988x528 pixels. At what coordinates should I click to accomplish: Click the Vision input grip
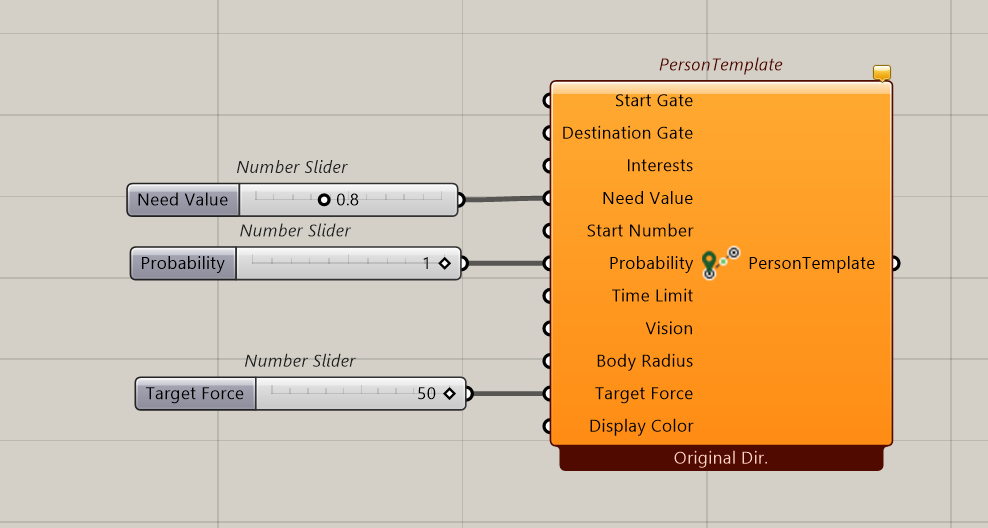(x=547, y=328)
